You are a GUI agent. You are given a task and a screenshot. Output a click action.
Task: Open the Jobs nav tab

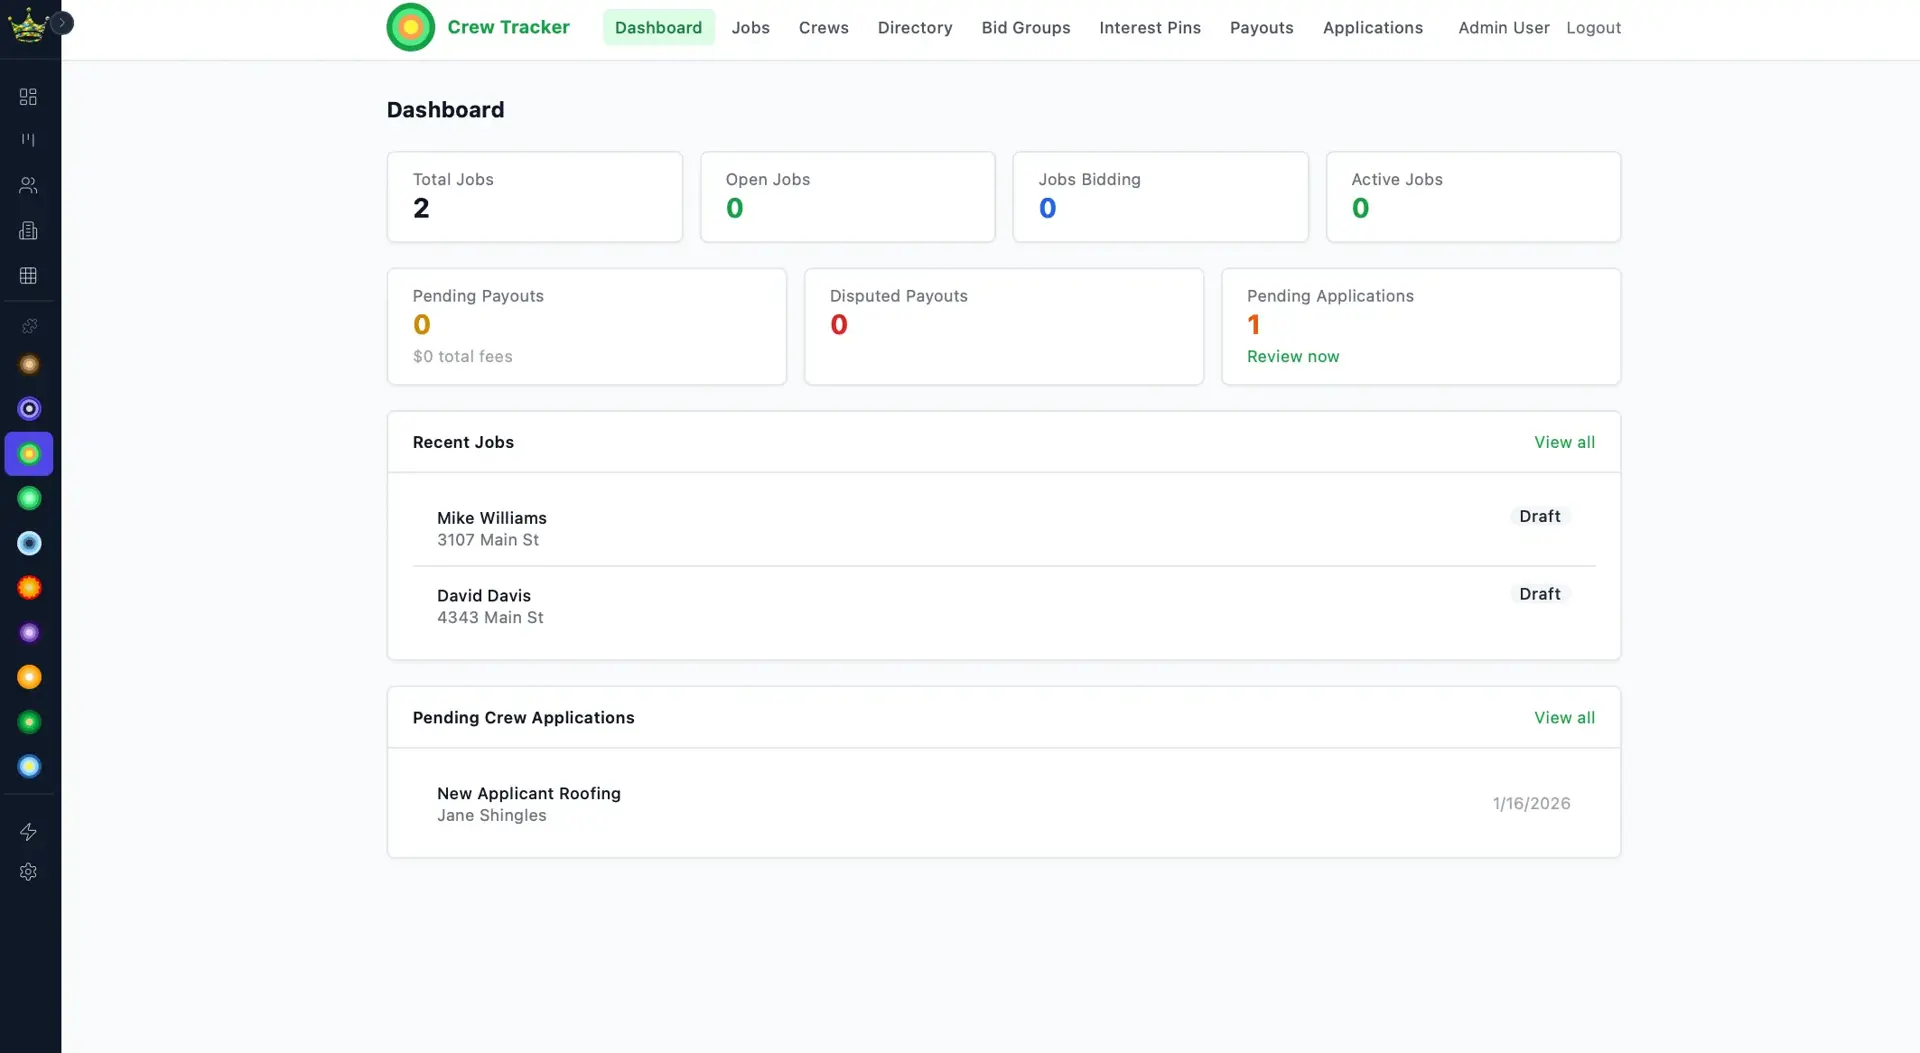tap(750, 27)
